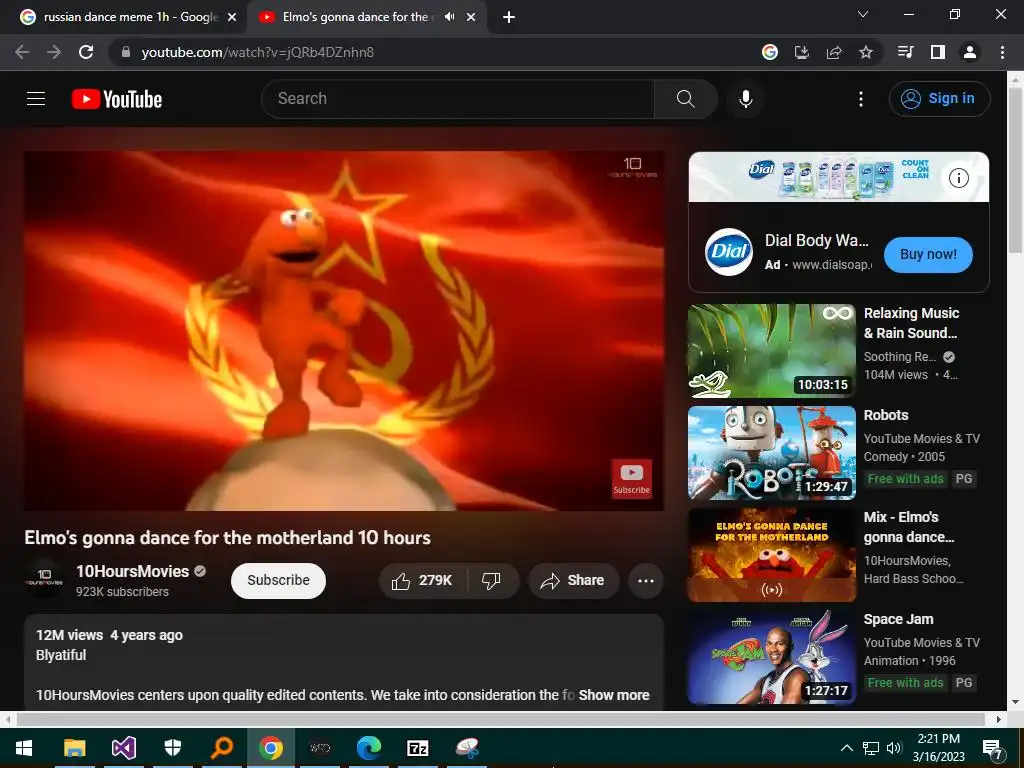Open the YouTube hamburger guide menu
1024x768 pixels.
[x=36, y=99]
